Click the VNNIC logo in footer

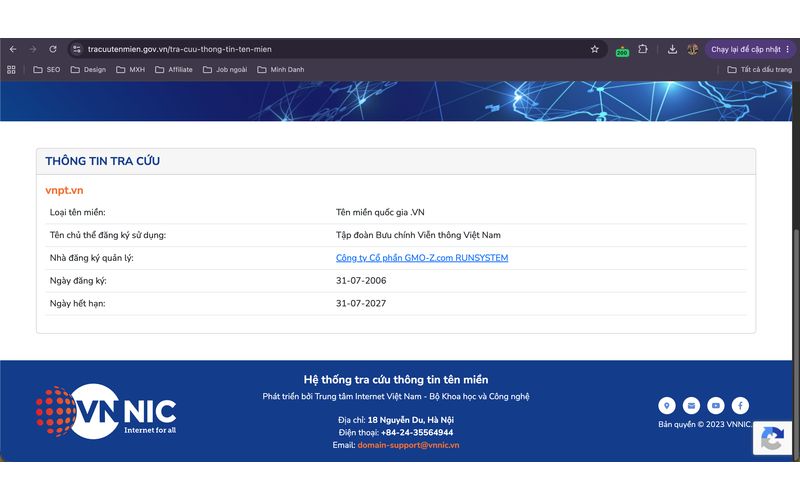click(106, 411)
